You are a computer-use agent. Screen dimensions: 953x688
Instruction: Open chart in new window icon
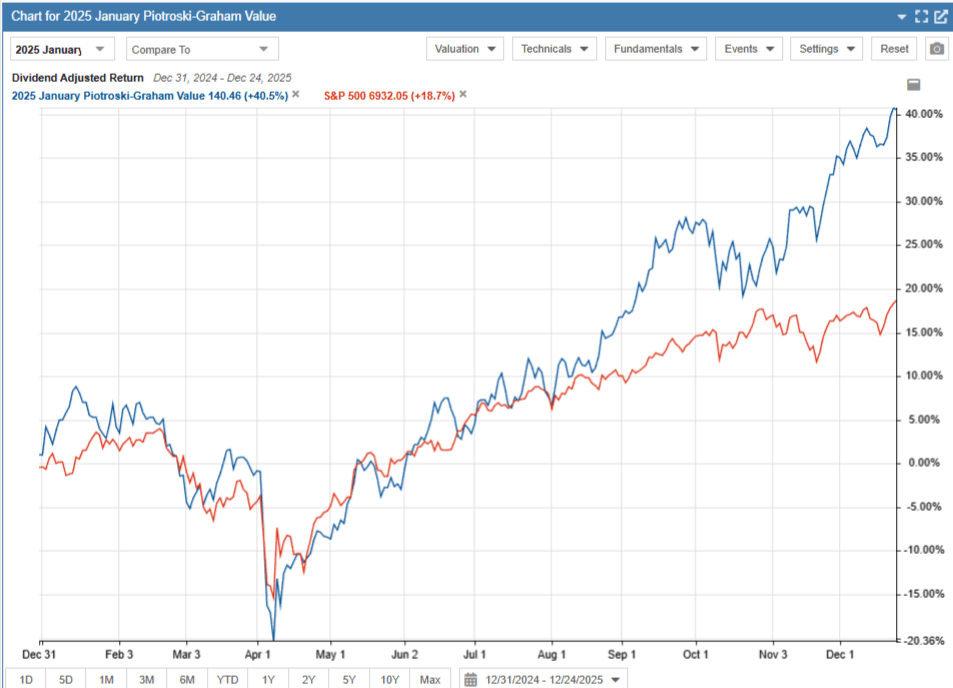tap(941, 16)
